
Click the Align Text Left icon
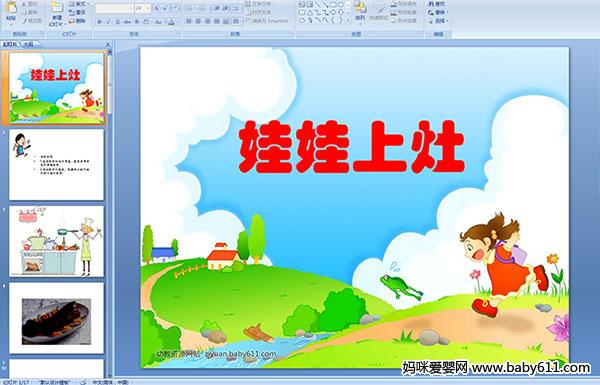point(189,21)
